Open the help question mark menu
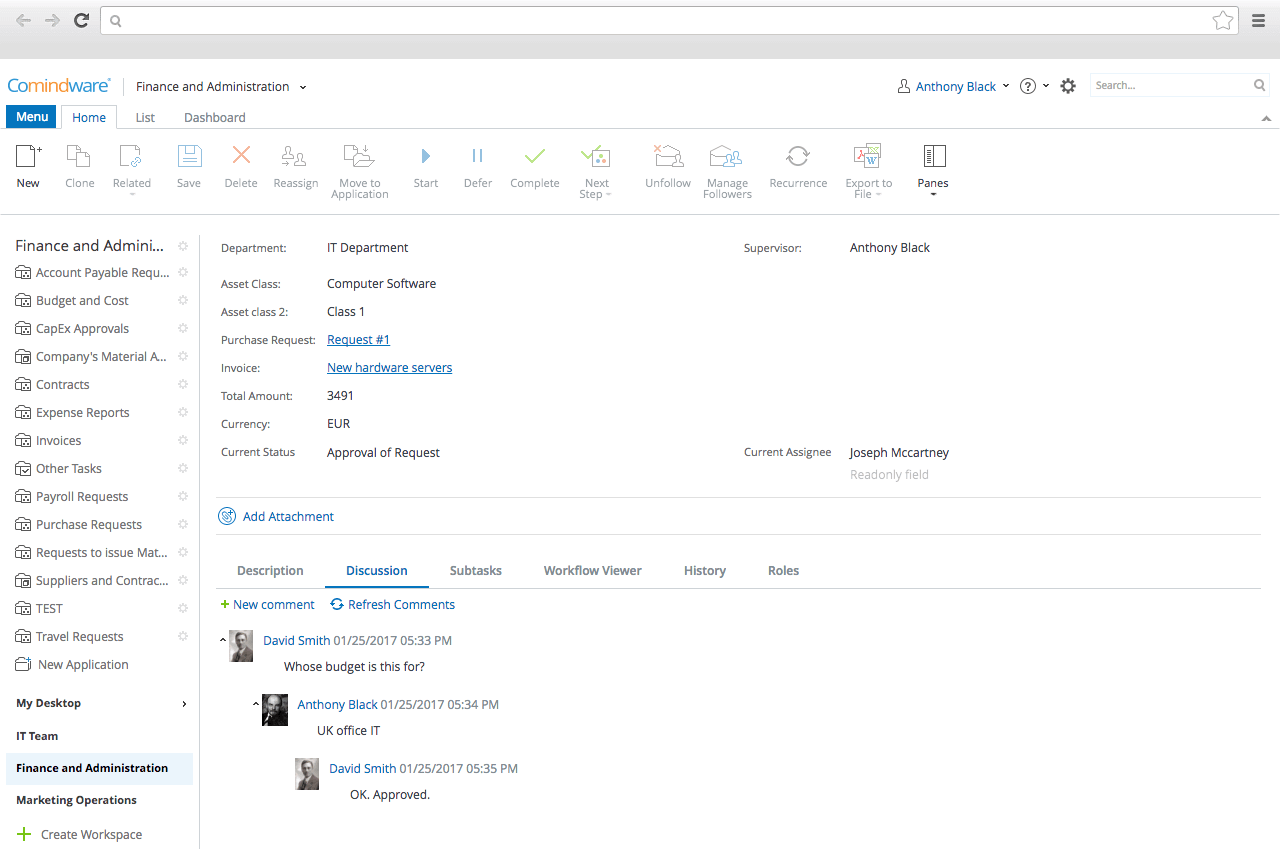Viewport: 1280px width, 859px height. [x=1034, y=86]
